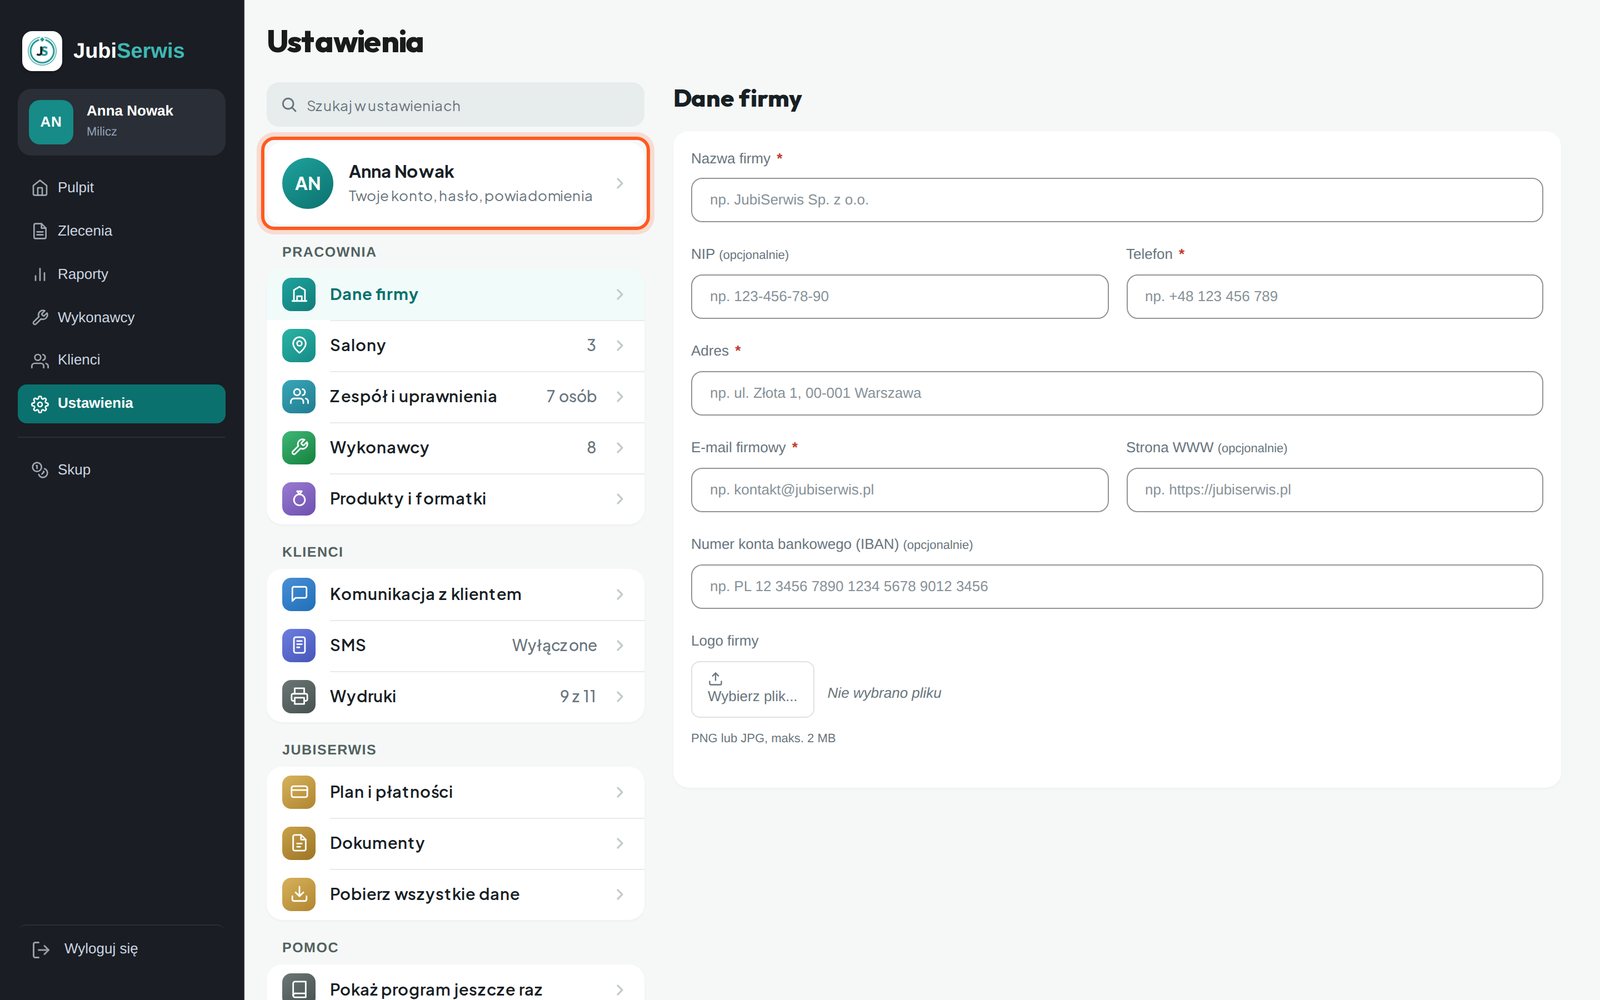Click the Produkty i formatki ring icon
The height and width of the screenshot is (1000, 1600).
click(x=299, y=498)
